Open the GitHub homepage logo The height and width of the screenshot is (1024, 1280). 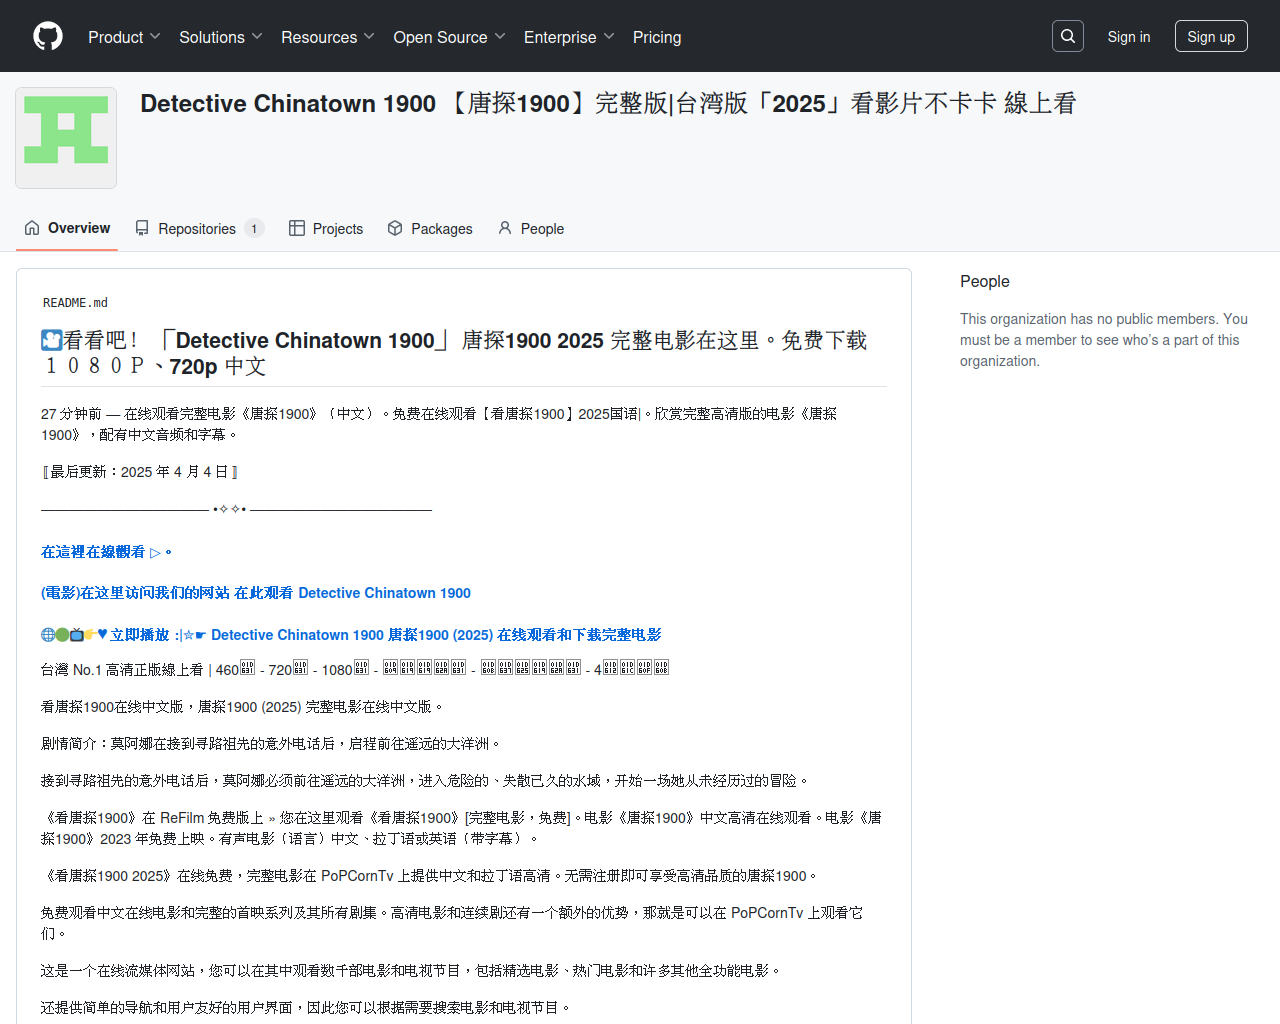(x=48, y=36)
